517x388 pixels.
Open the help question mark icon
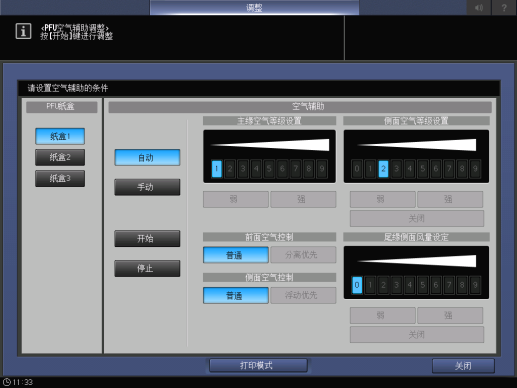504,7
